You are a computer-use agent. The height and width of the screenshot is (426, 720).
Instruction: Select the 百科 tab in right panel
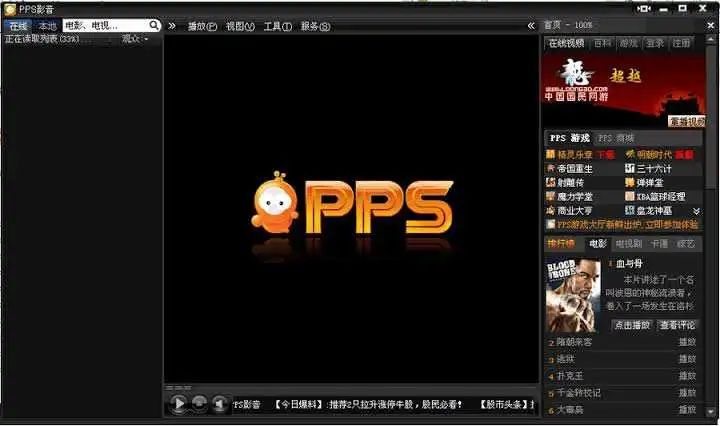[x=602, y=43]
